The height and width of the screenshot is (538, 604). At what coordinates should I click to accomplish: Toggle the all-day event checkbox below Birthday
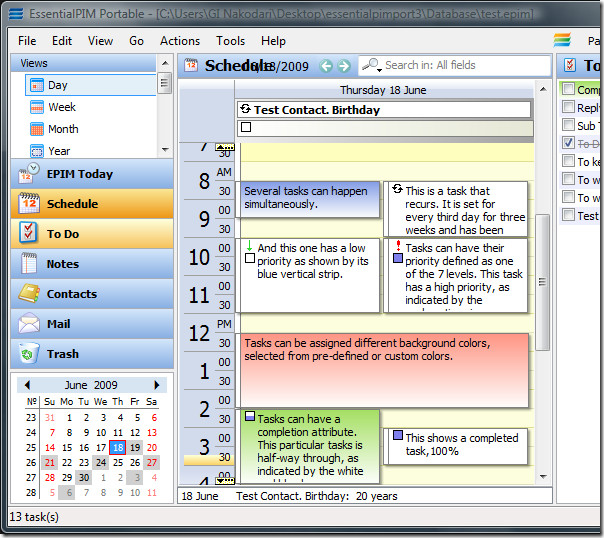[x=246, y=127]
